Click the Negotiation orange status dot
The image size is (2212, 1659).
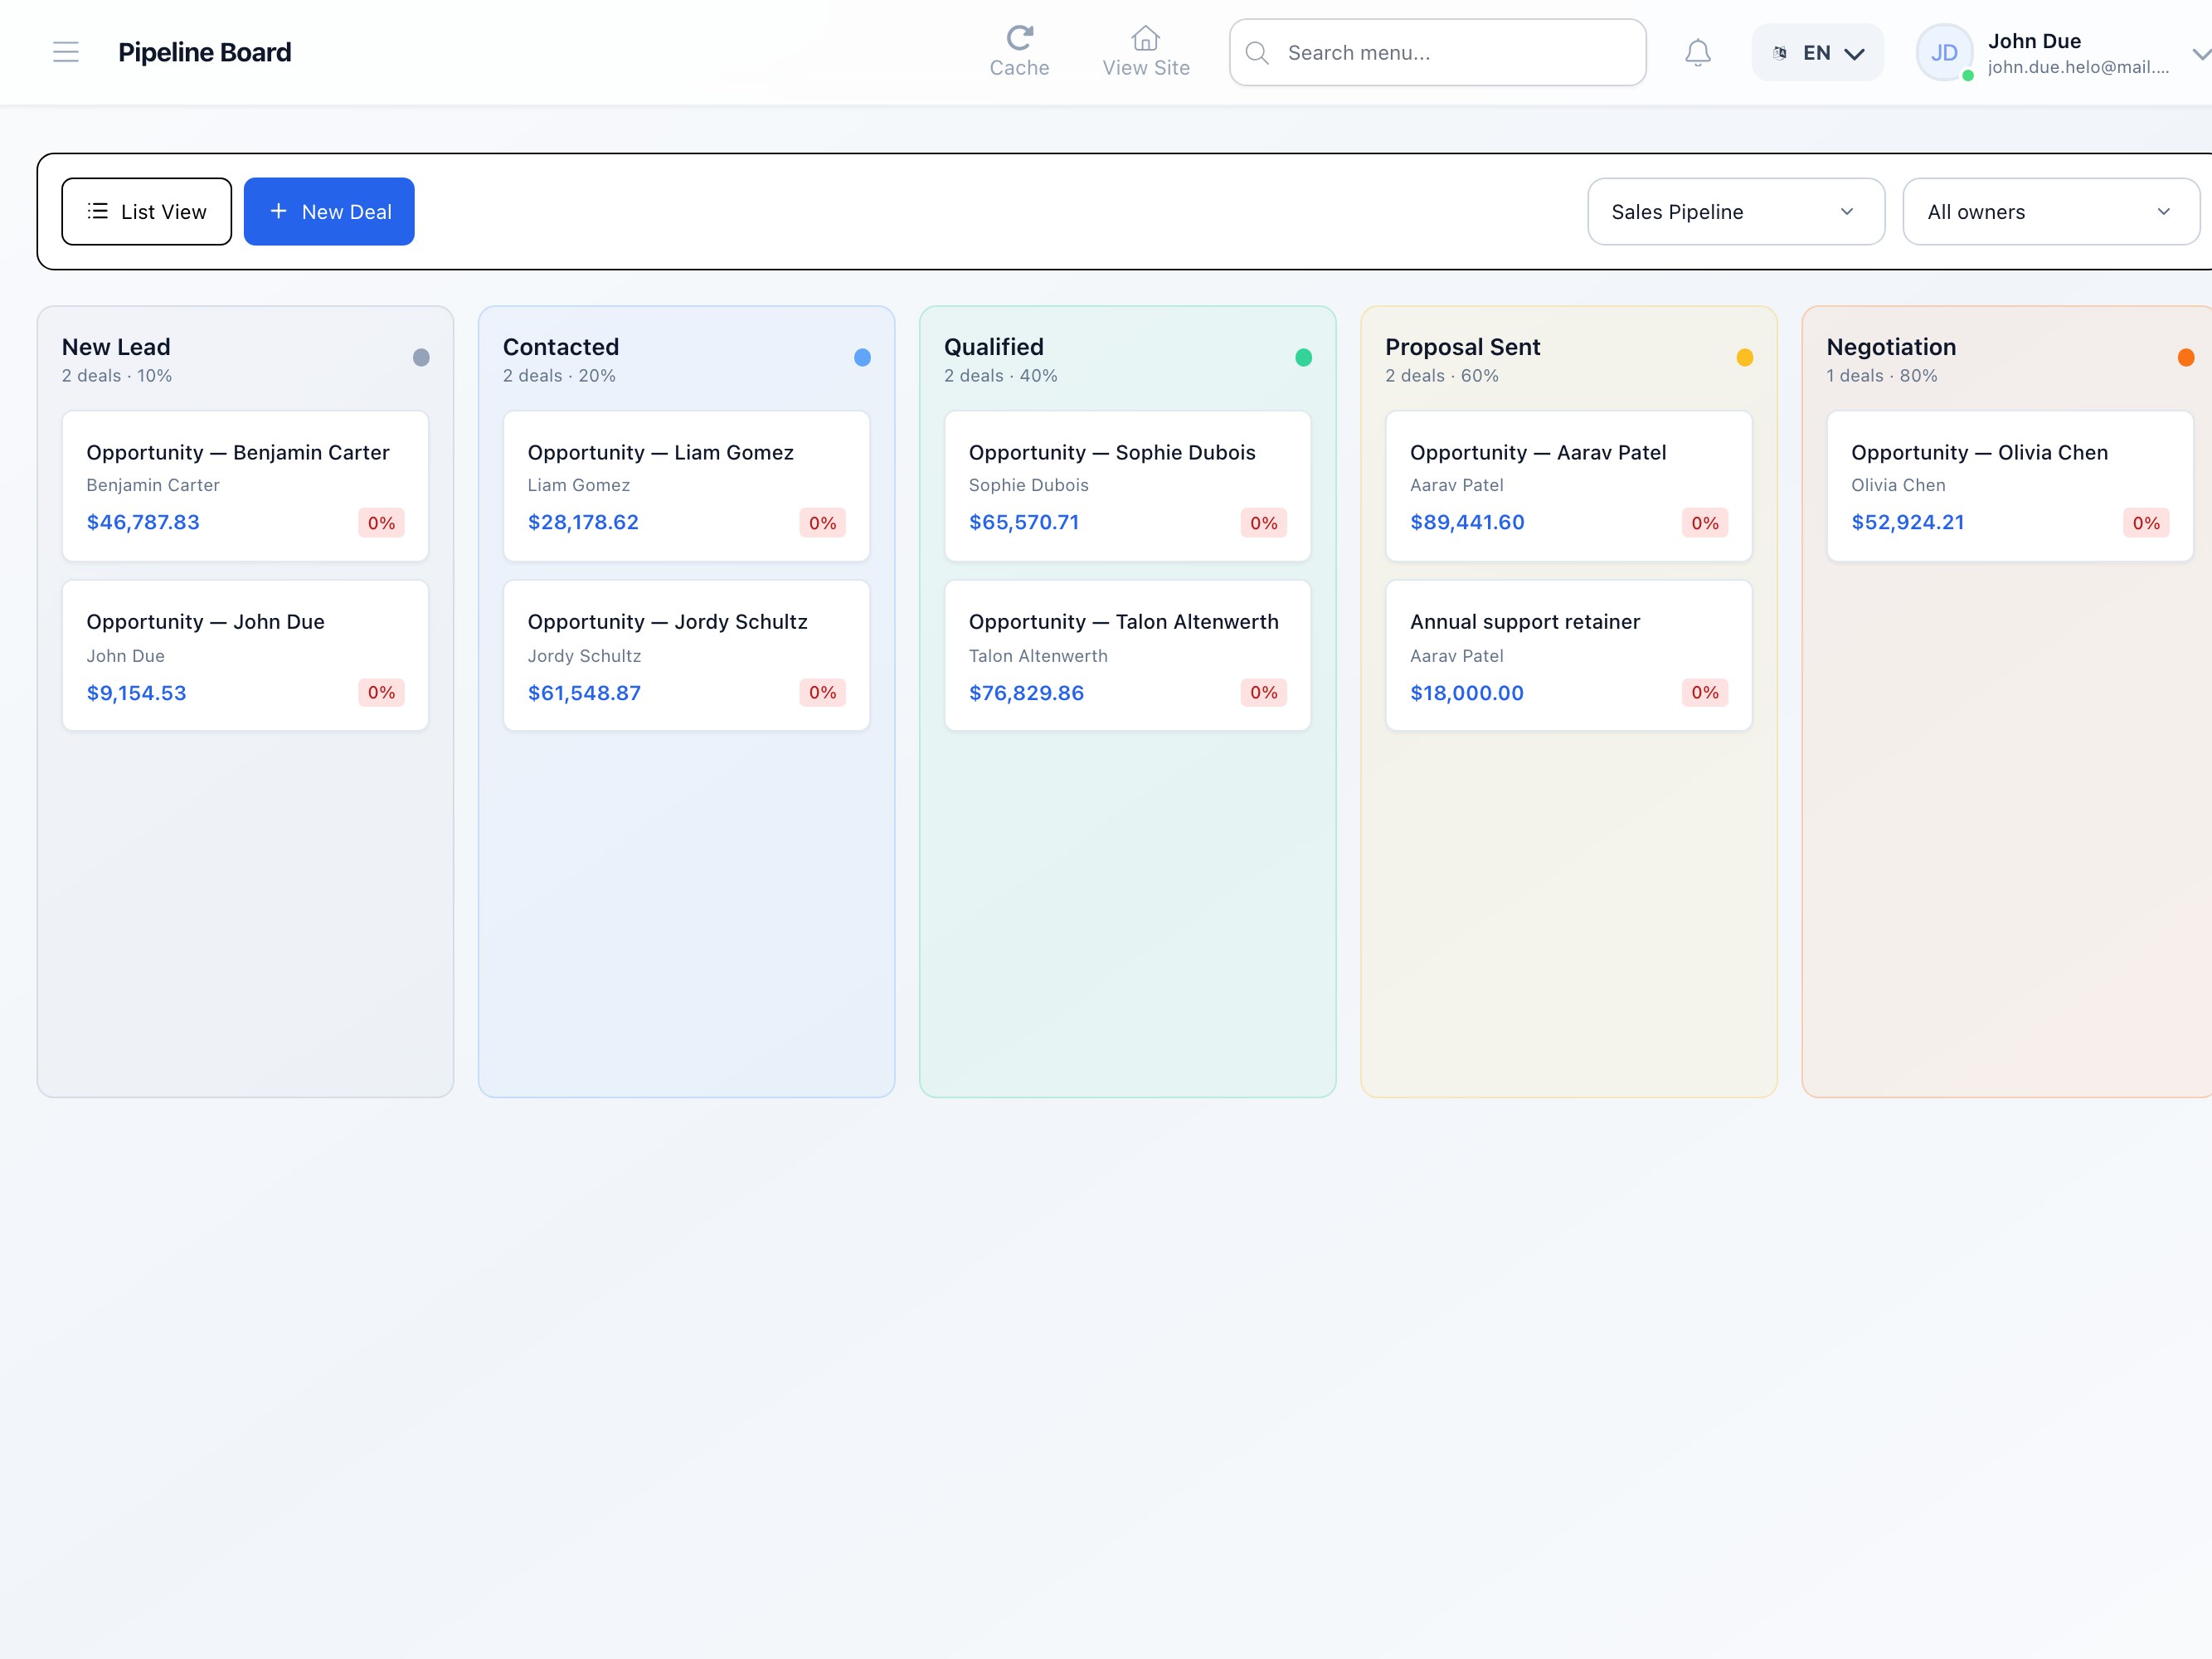[x=2186, y=358]
